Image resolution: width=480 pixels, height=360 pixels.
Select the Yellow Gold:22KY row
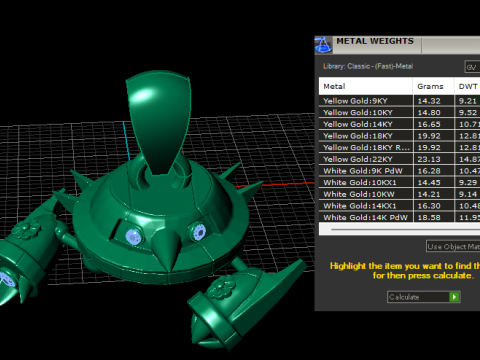coord(399,159)
